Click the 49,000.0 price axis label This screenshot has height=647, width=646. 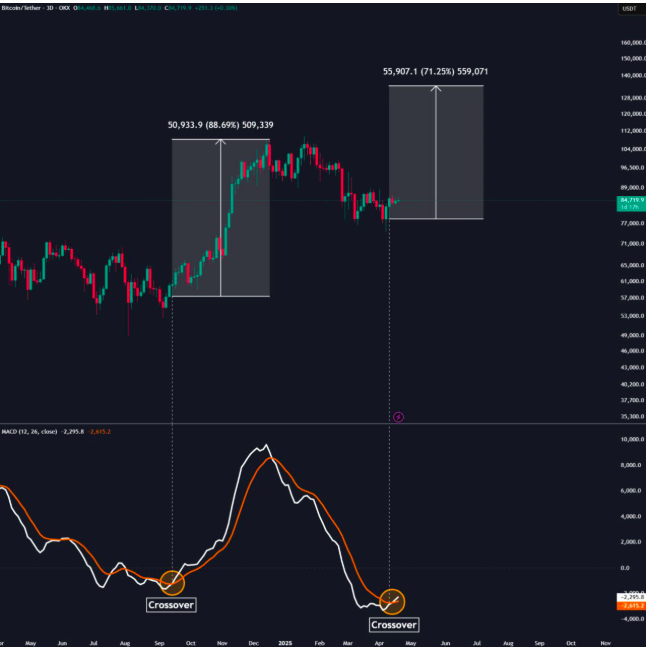(x=633, y=335)
